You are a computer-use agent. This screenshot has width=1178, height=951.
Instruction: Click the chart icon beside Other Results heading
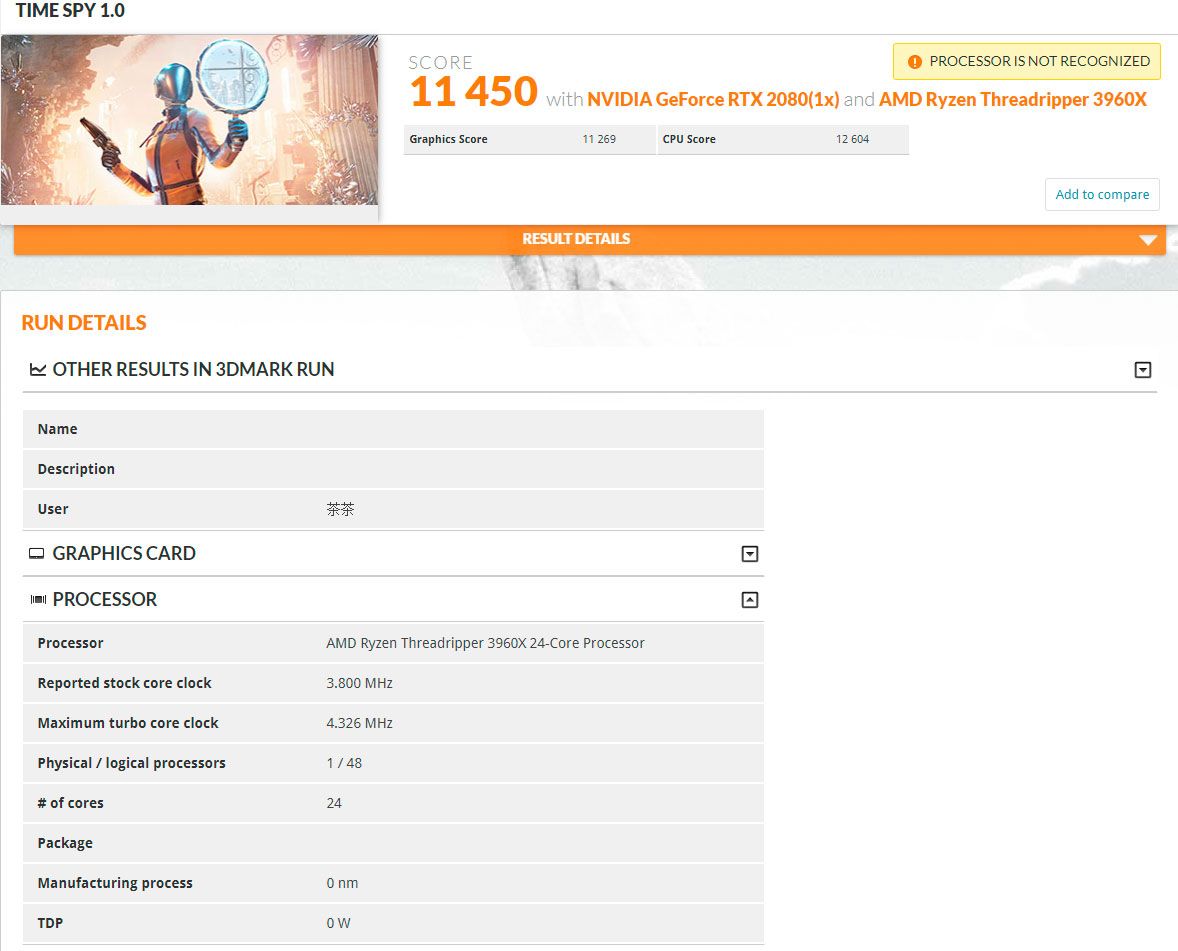tap(38, 369)
